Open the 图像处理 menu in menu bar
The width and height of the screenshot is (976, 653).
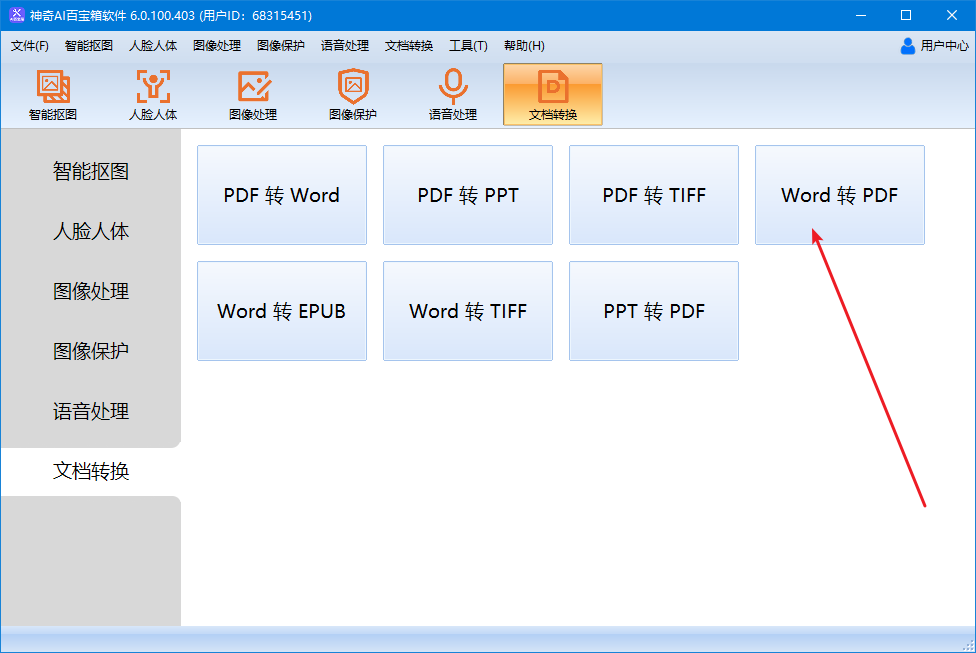coord(217,46)
